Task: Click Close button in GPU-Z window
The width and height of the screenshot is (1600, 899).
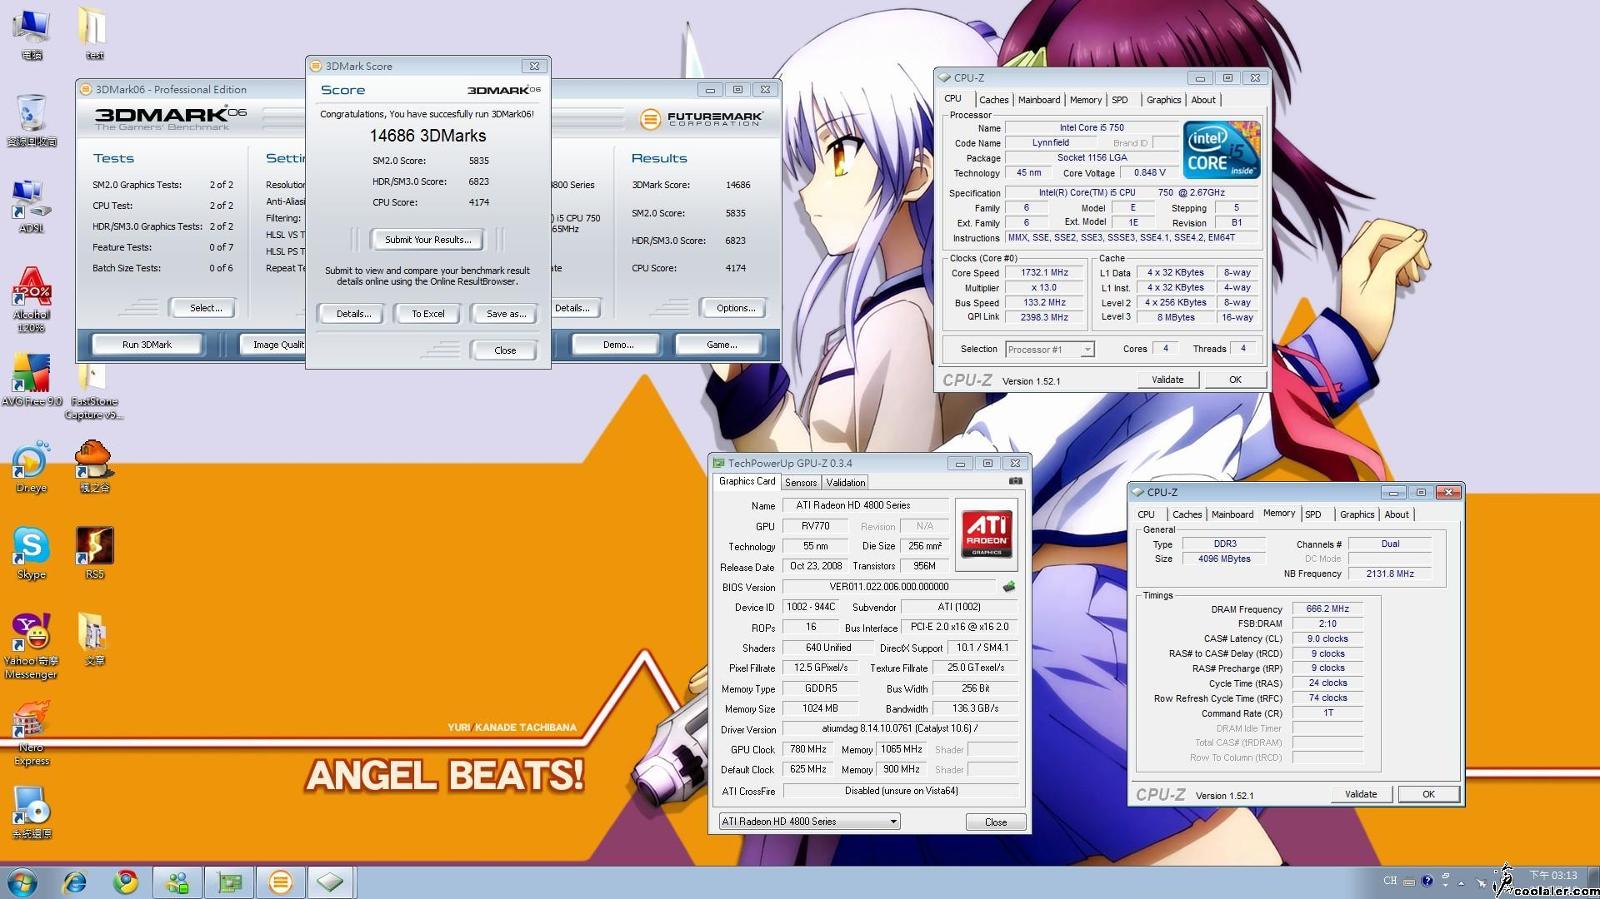Action: [996, 822]
